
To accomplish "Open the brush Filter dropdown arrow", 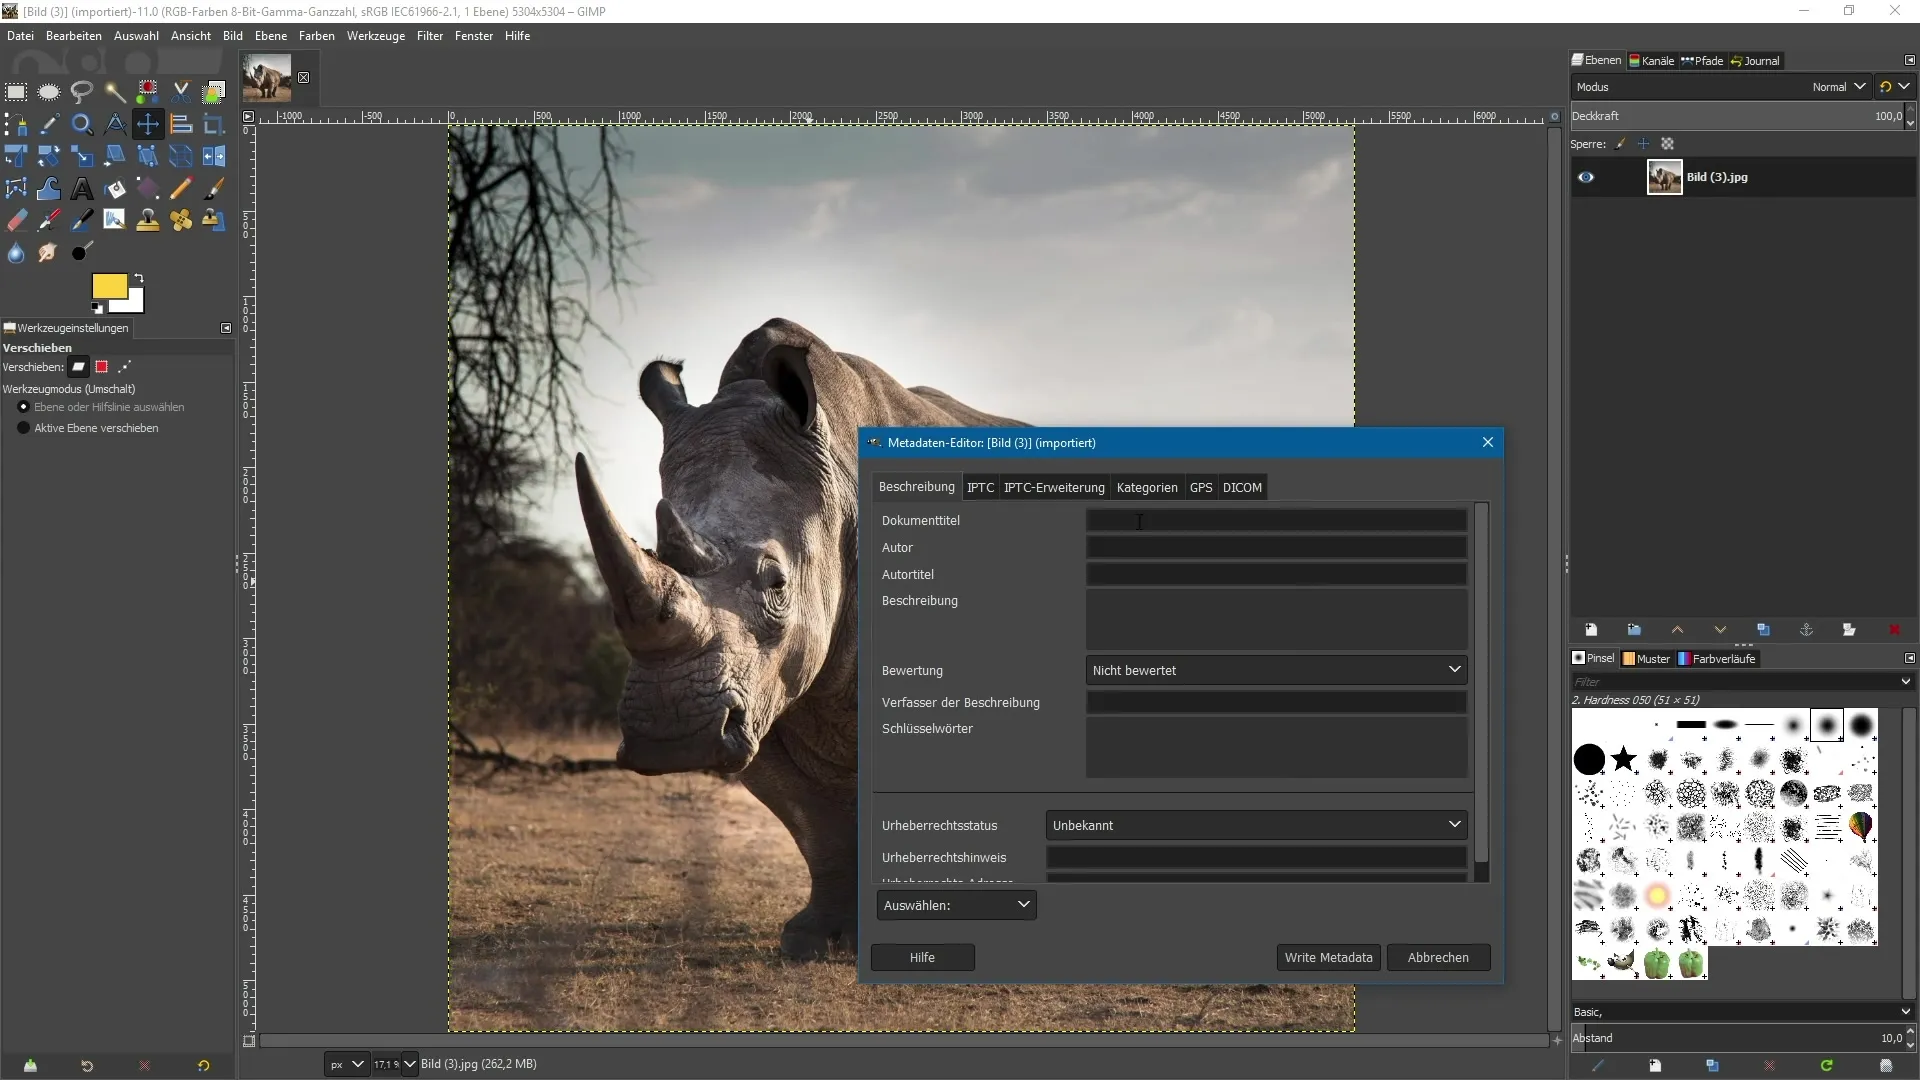I will [x=1904, y=682].
